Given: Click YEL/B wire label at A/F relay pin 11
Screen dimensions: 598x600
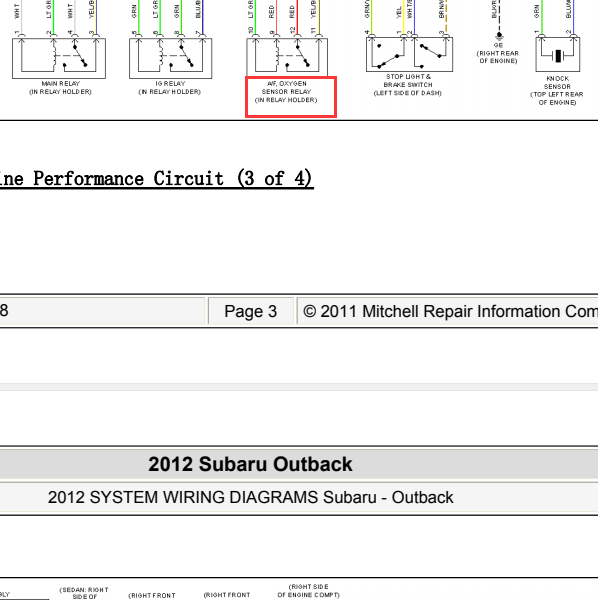Looking at the screenshot, I should click(x=314, y=9).
